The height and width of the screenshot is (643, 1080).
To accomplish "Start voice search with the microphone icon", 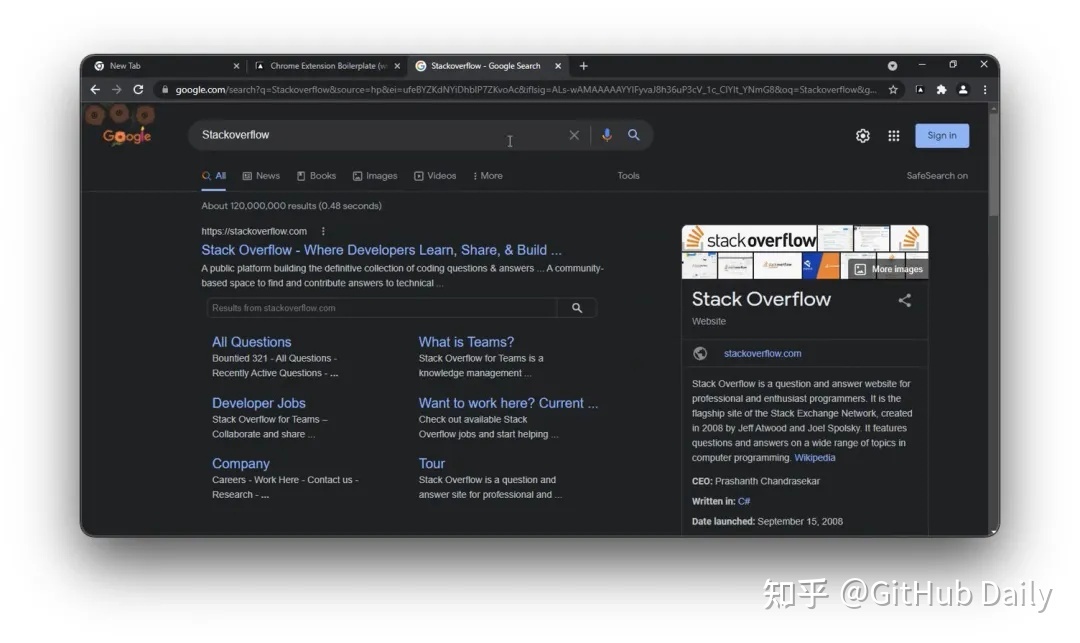I will [x=607, y=135].
